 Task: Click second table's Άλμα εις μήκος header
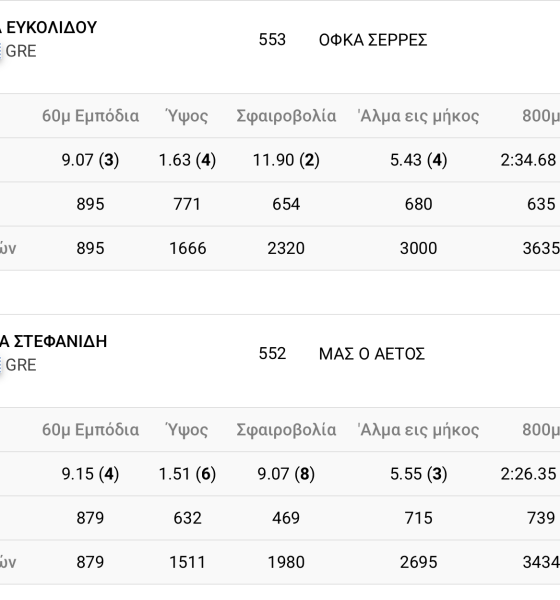pos(418,430)
